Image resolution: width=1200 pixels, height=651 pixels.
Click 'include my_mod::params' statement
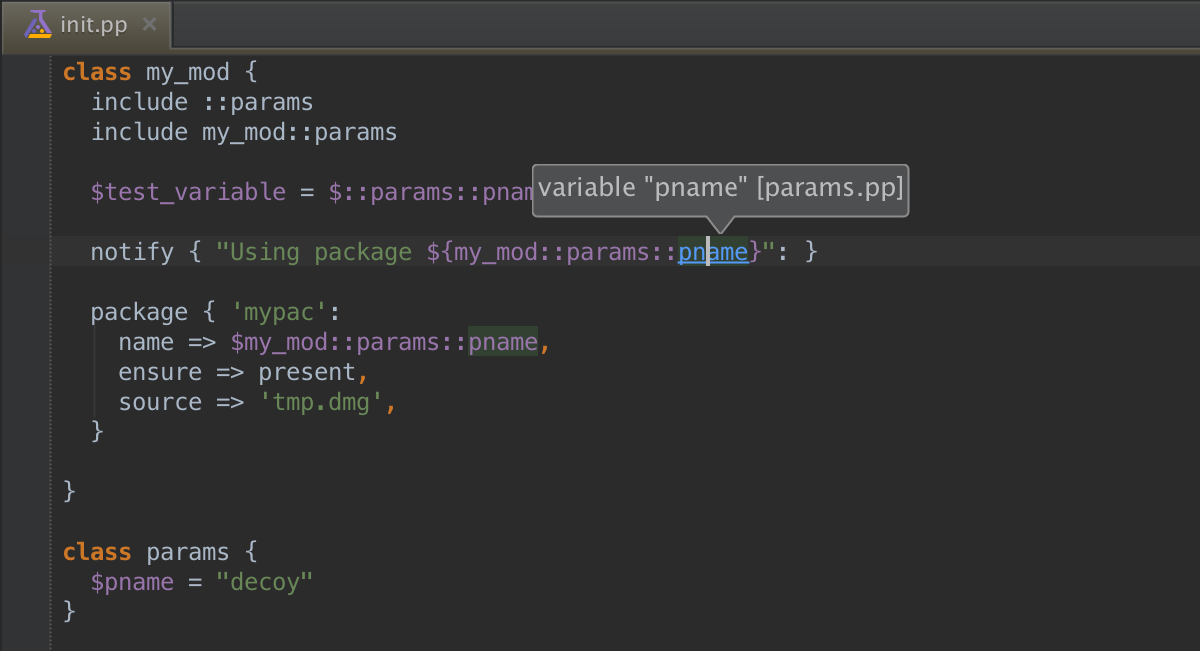coord(244,132)
